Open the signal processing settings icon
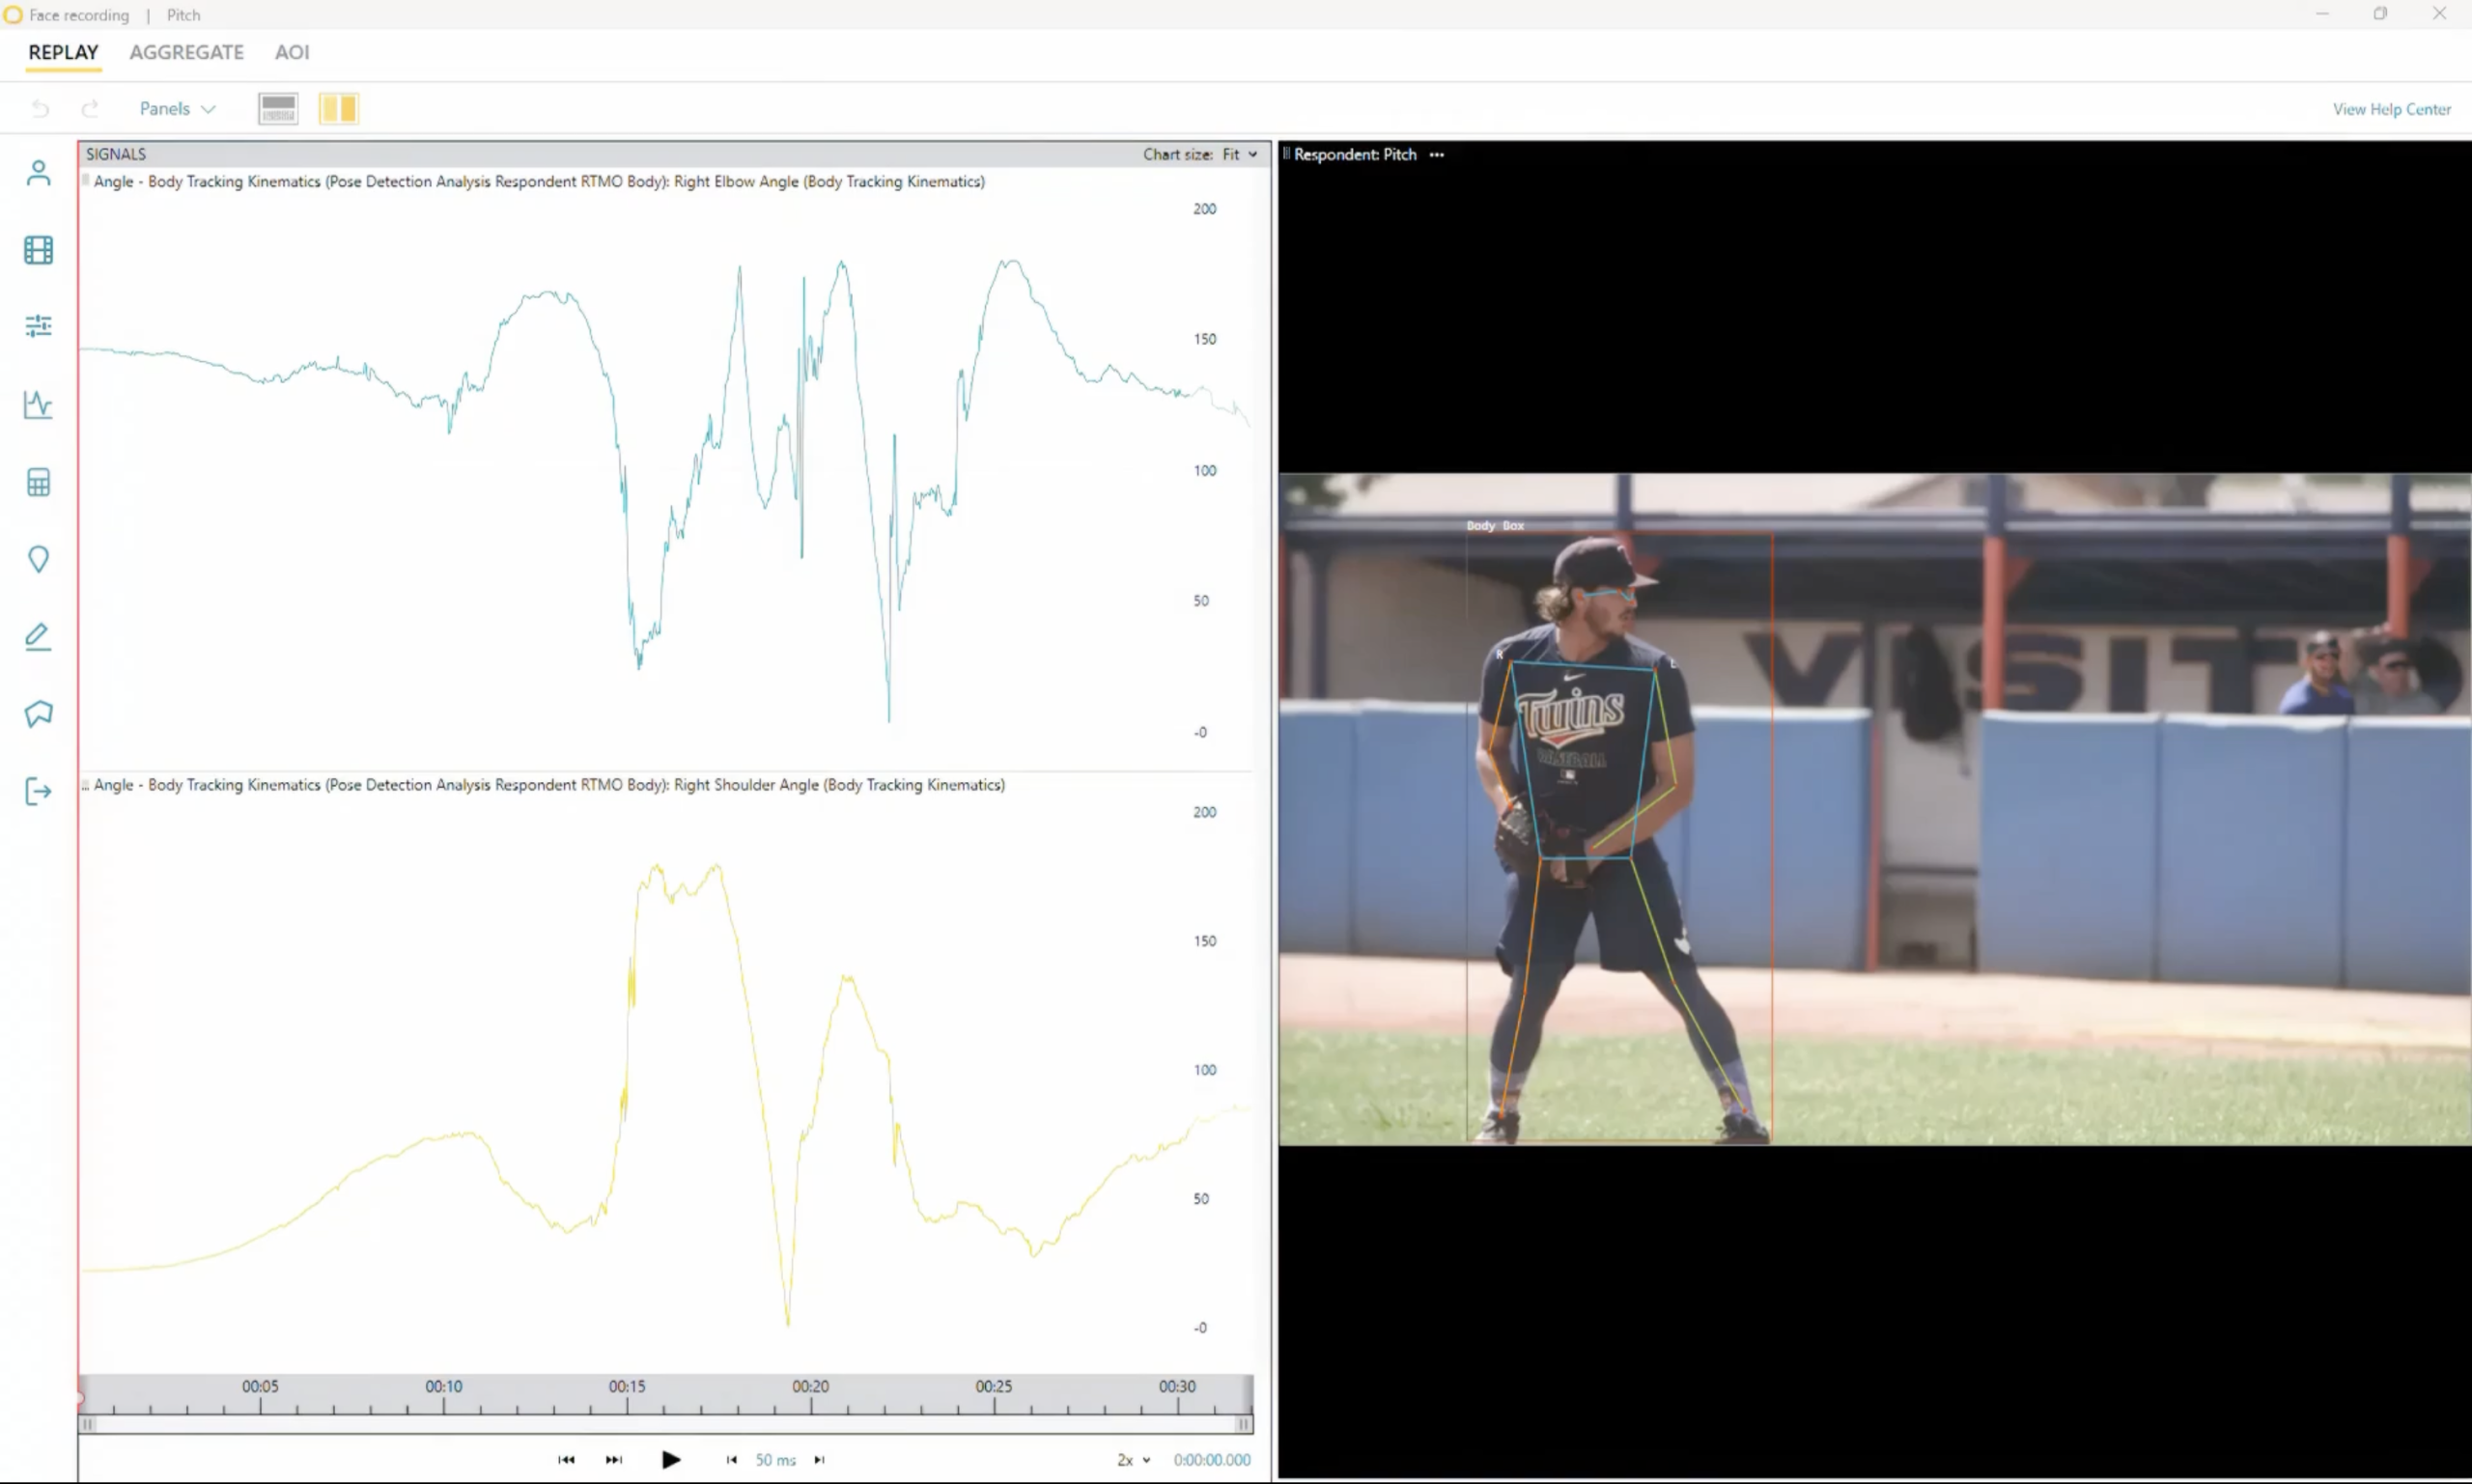This screenshot has width=2472, height=1484. point(38,326)
